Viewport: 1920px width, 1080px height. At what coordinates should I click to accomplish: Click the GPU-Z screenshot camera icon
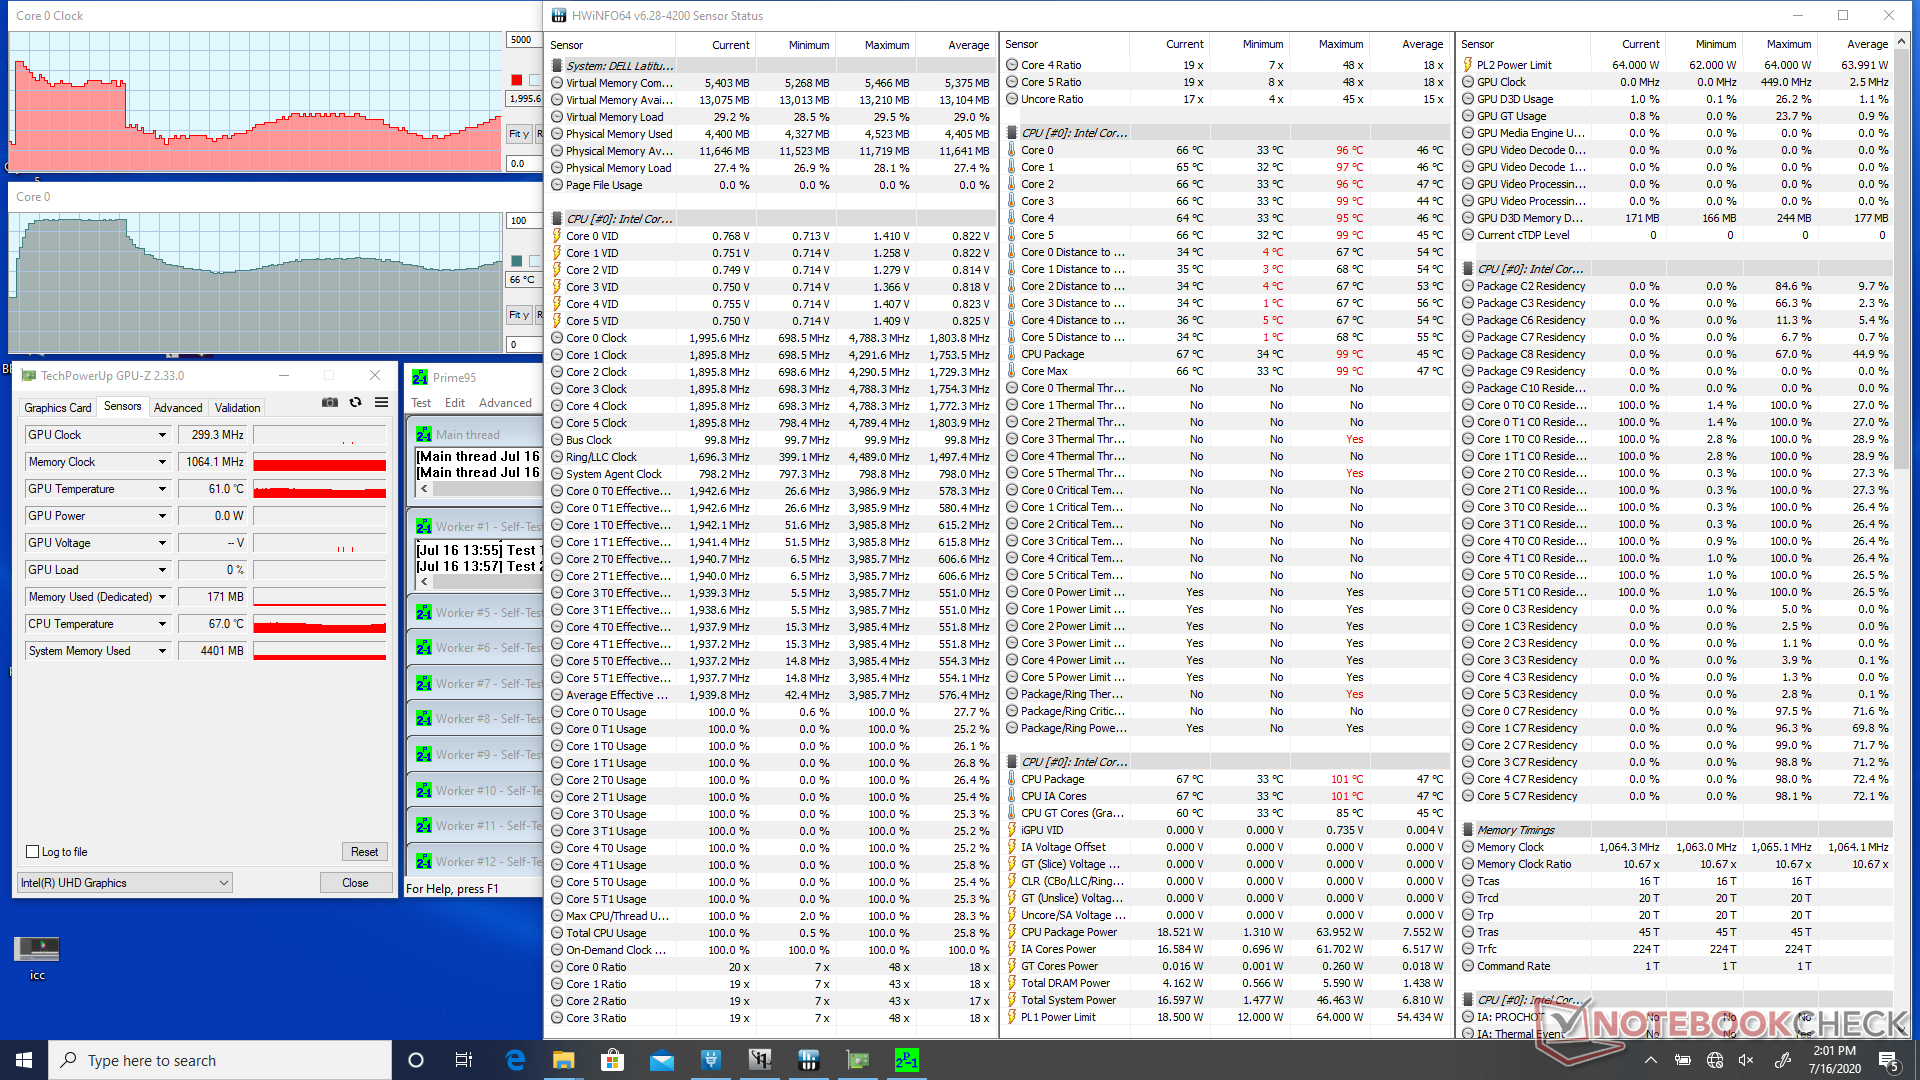coord(329,402)
